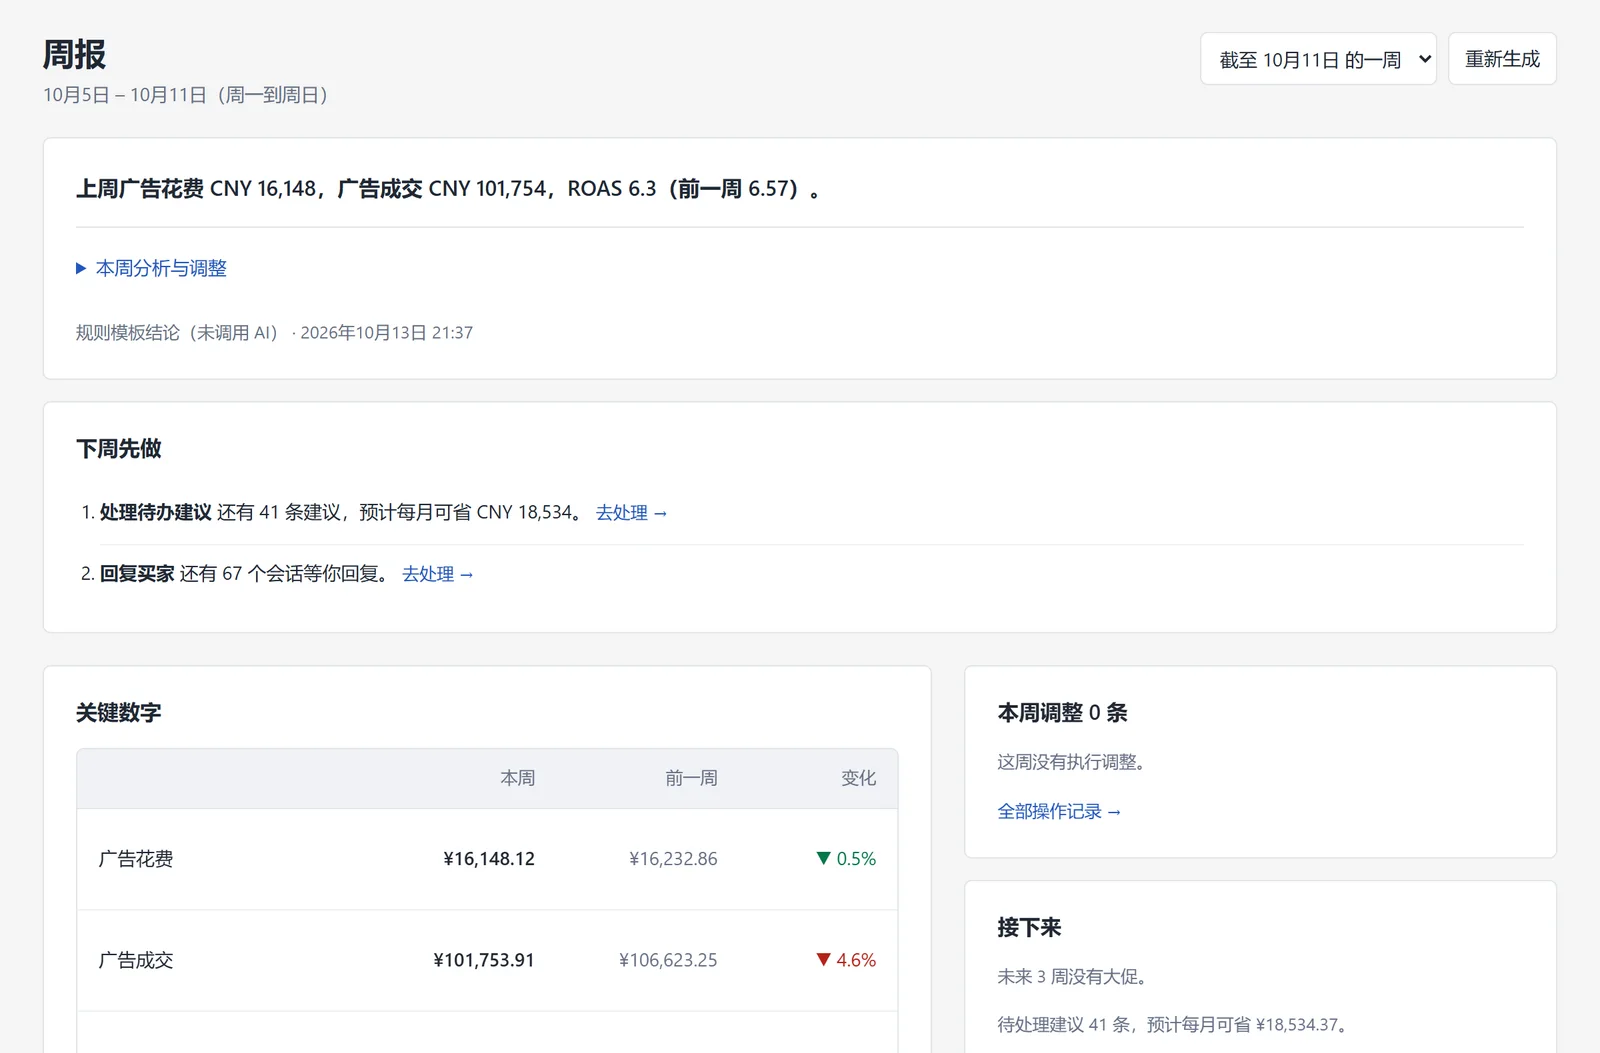This screenshot has height=1053, width=1600.
Task: Select the timestamp 2026年10月13日 21:37
Action: (x=386, y=333)
